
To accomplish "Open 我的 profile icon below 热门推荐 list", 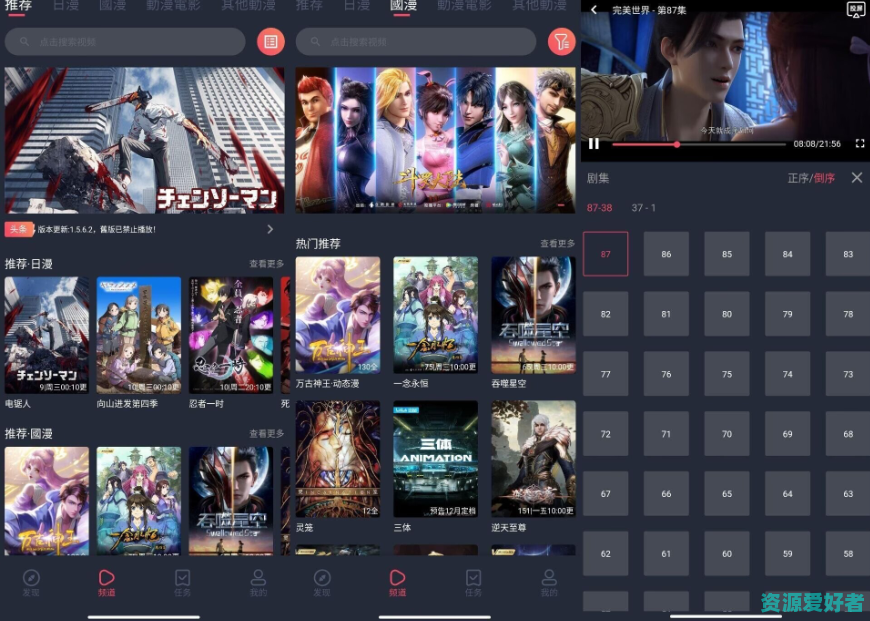I will tap(549, 582).
